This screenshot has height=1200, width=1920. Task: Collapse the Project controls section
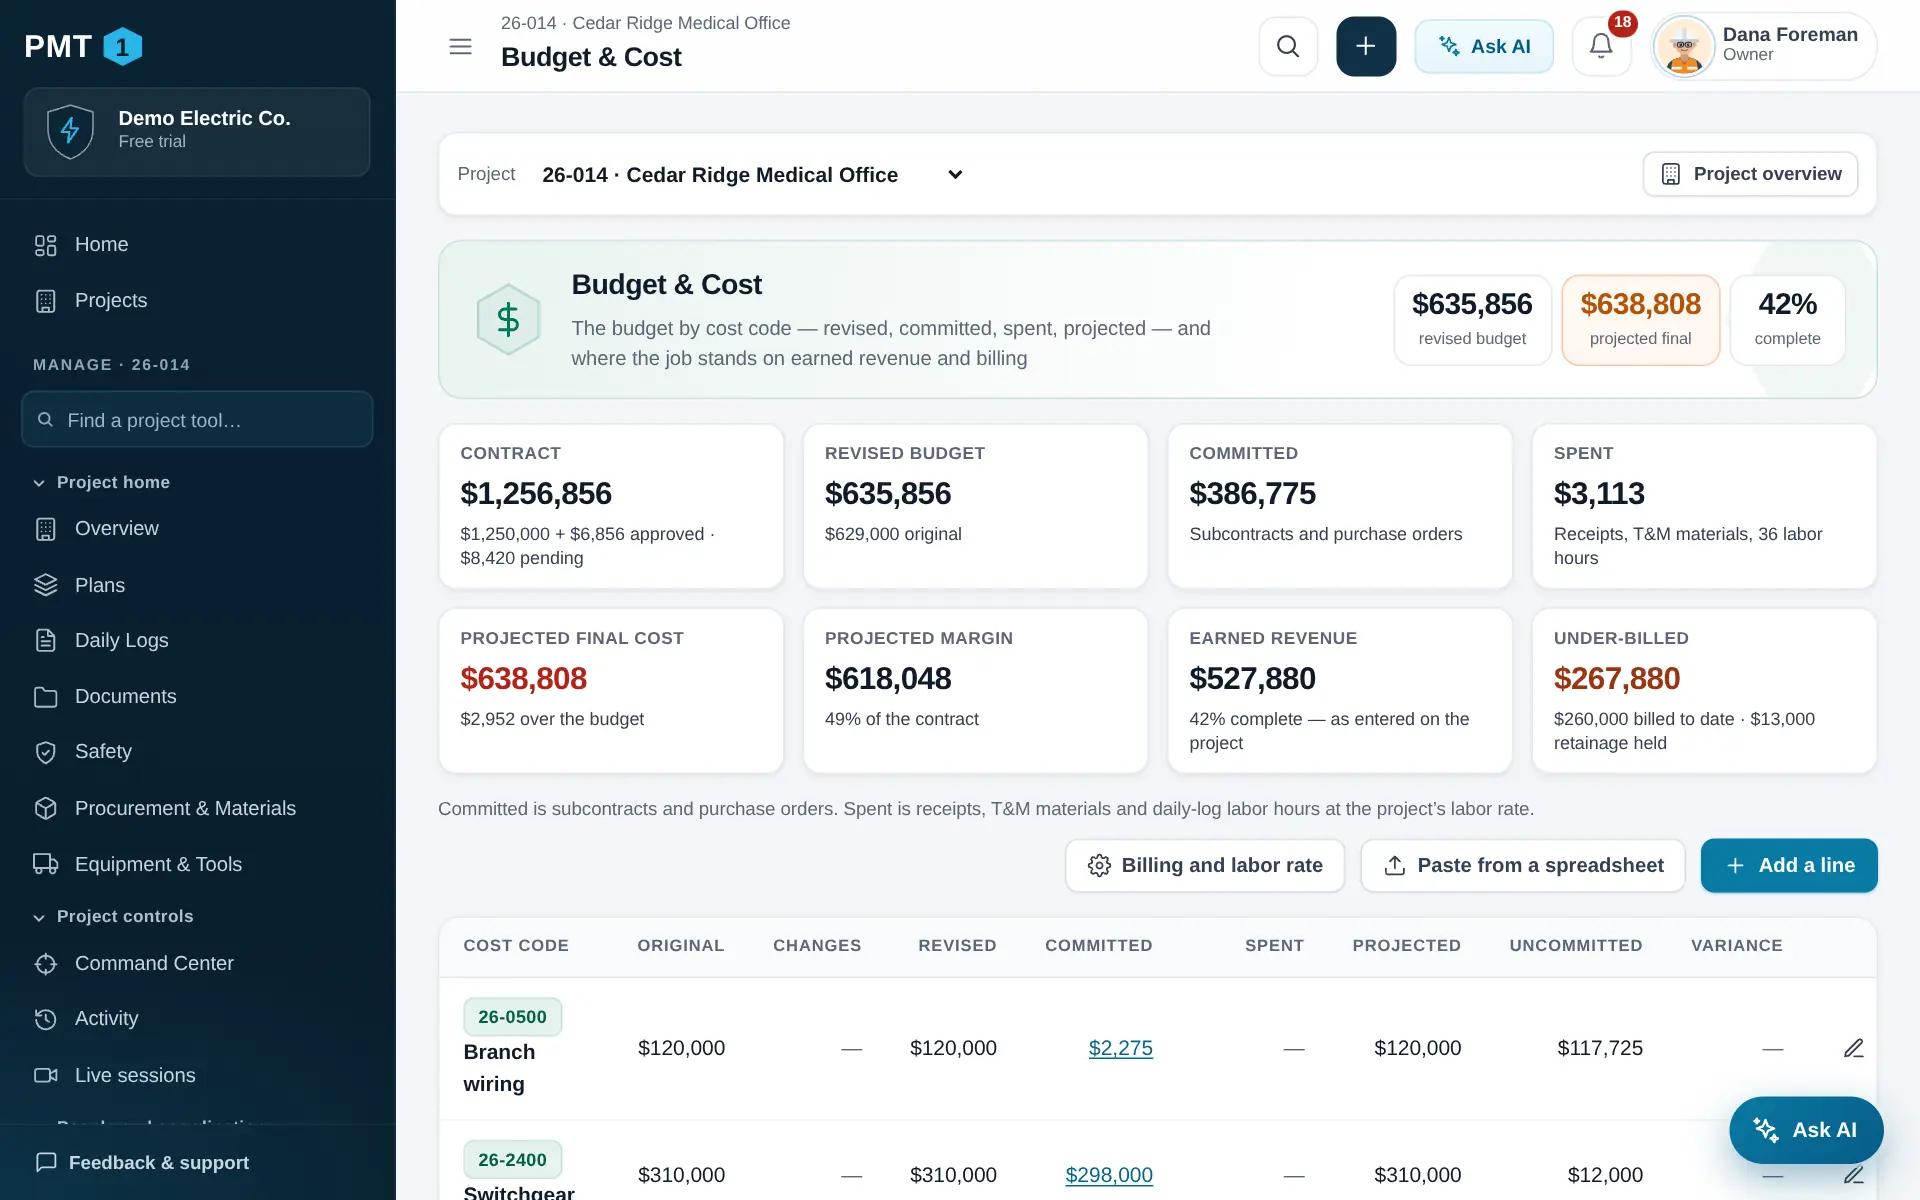113,916
